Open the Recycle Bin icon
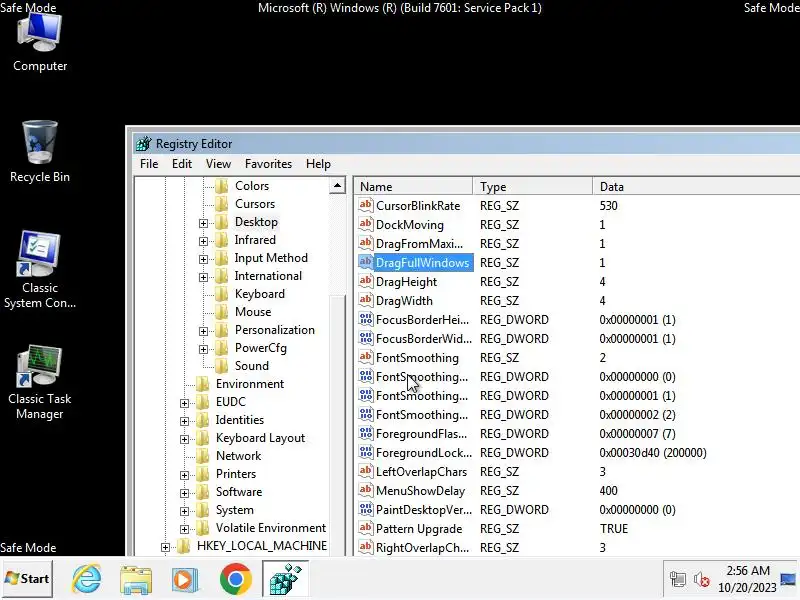This screenshot has width=800, height=600. coord(40,152)
